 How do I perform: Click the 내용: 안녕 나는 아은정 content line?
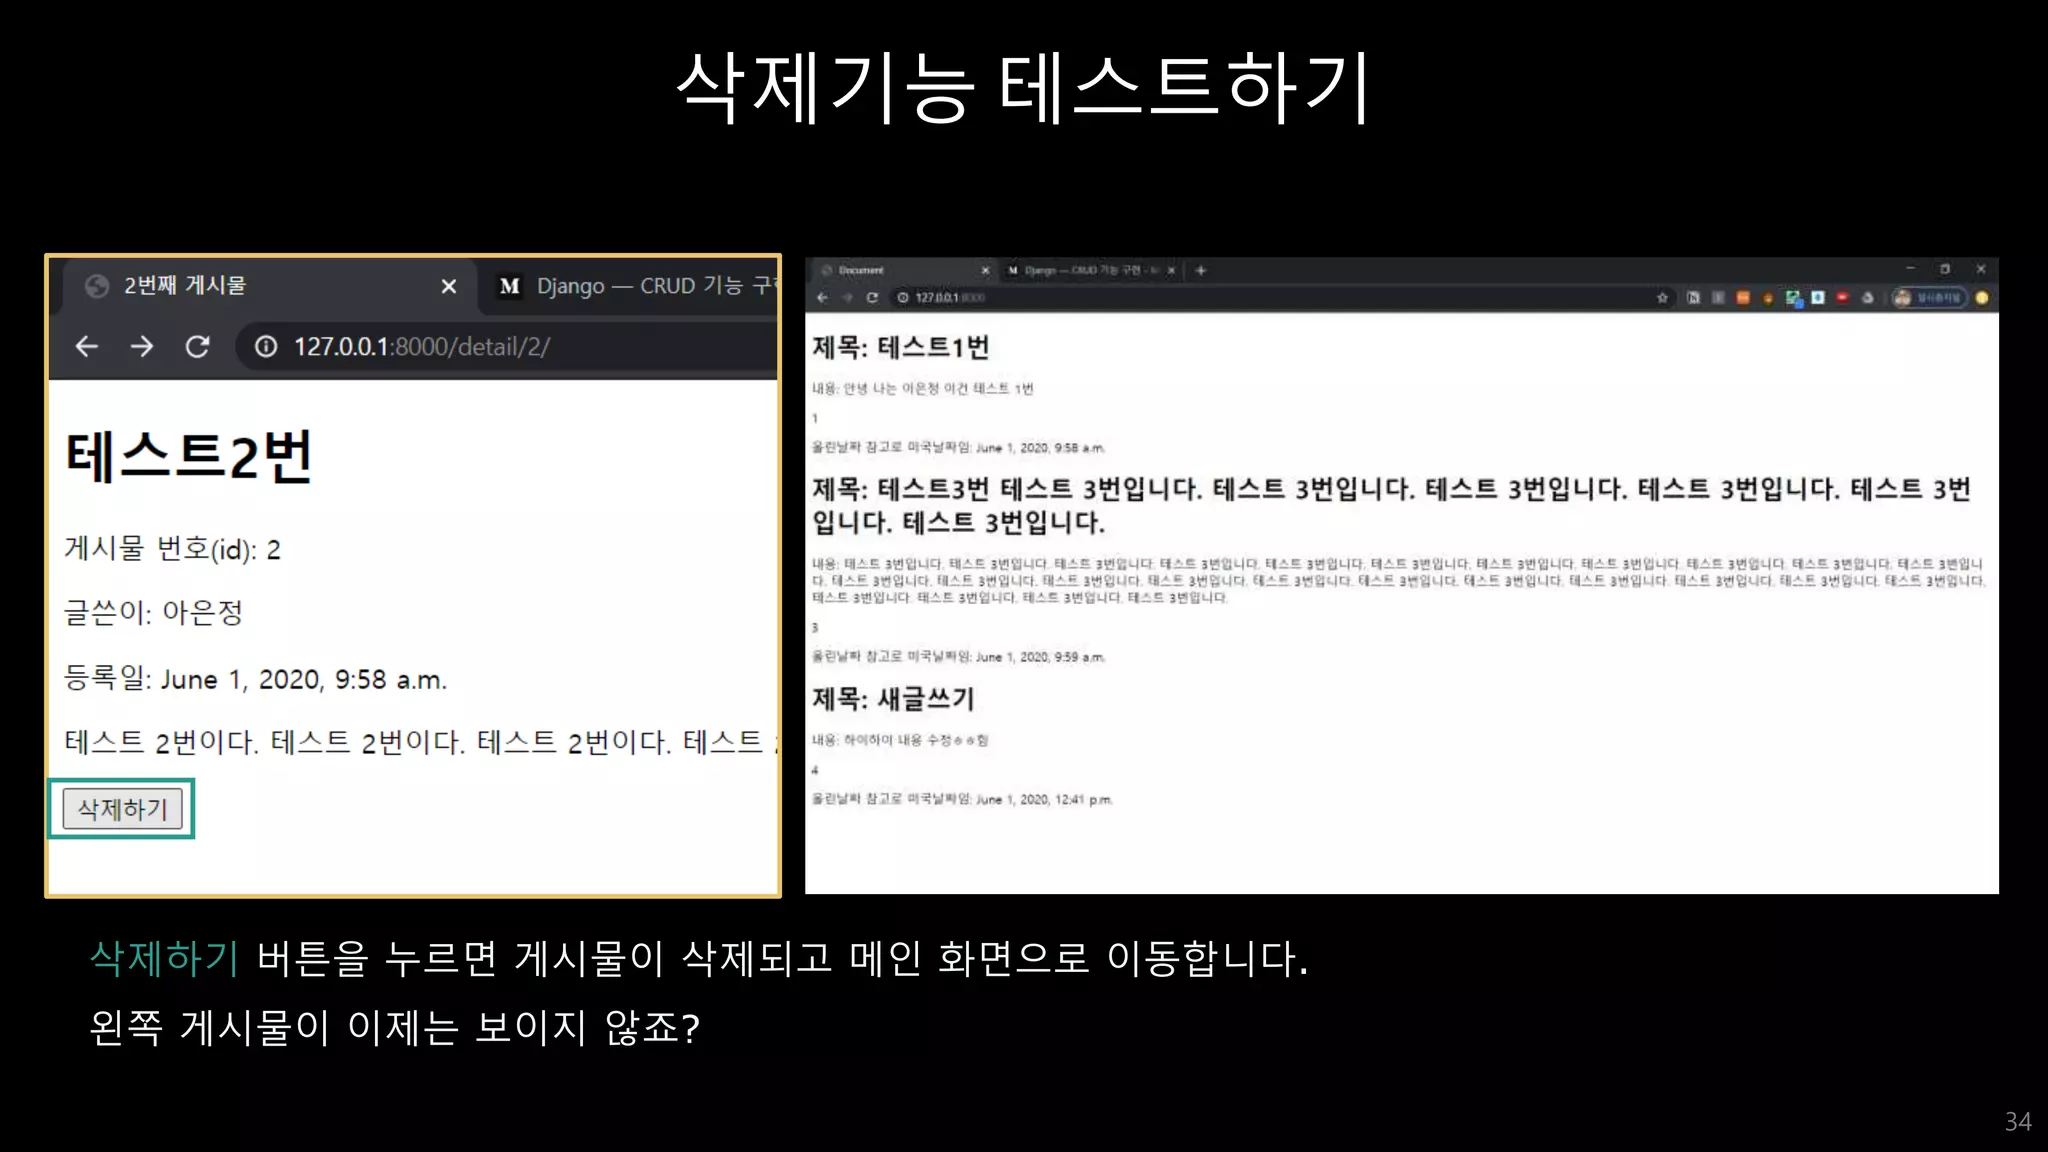[x=922, y=388]
